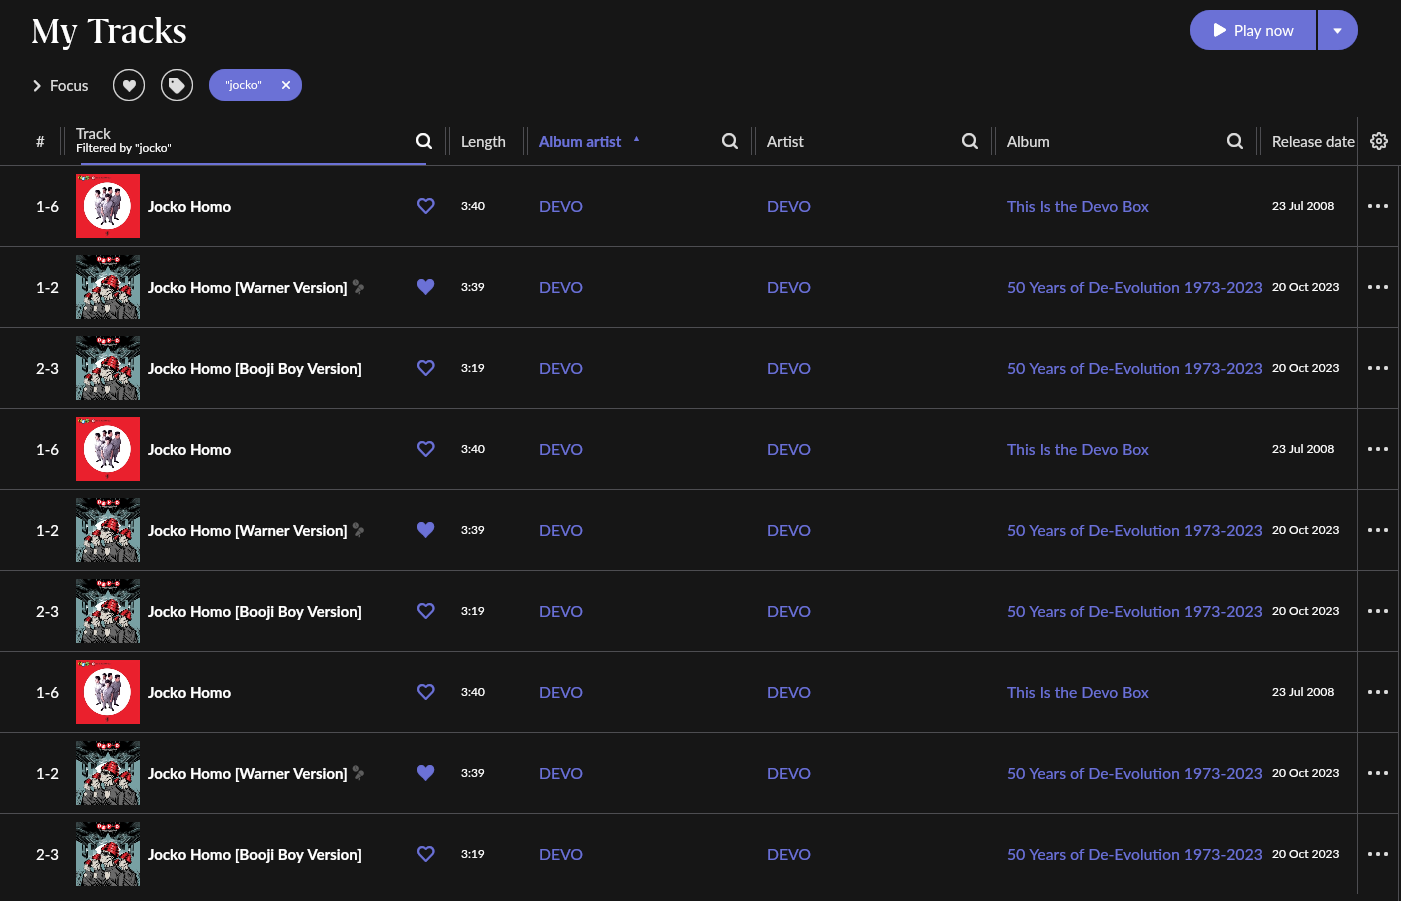This screenshot has height=901, width=1401.
Task: Sort by the Track column header
Action: (93, 133)
